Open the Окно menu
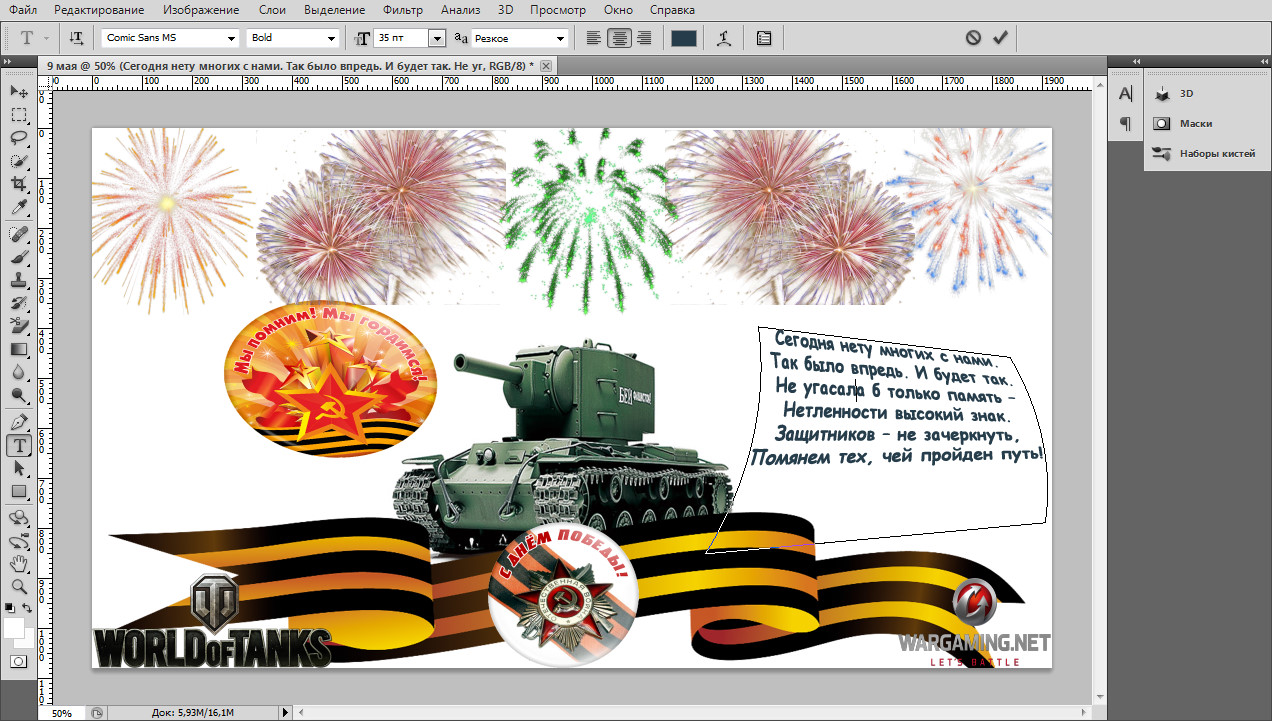The image size is (1272, 721). click(619, 10)
